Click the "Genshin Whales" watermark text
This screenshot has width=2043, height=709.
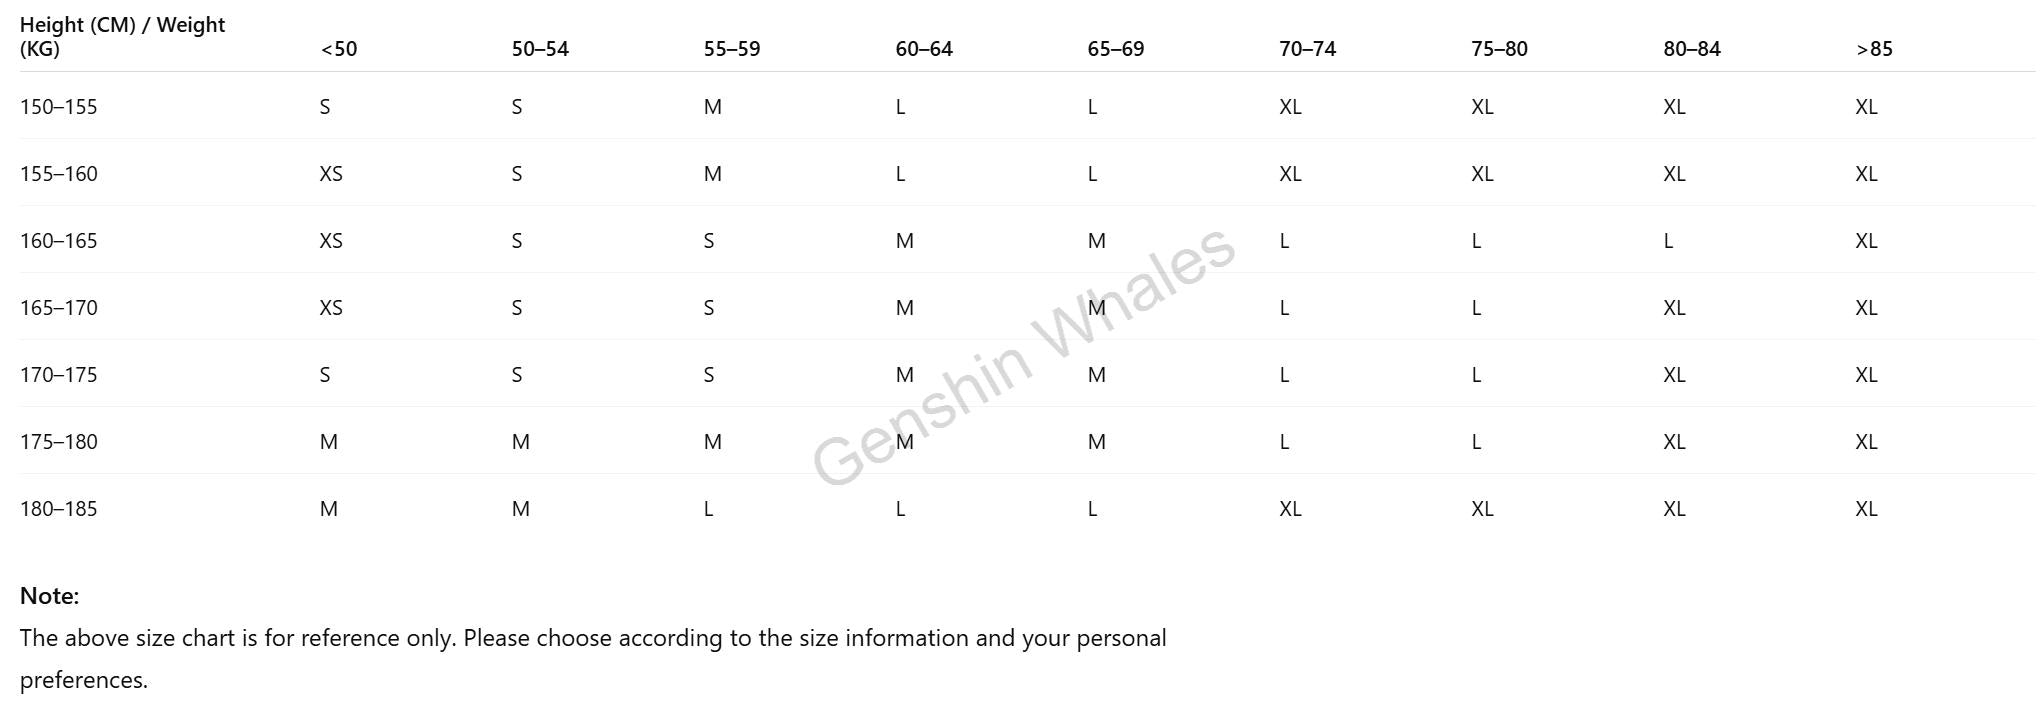(x=1023, y=356)
